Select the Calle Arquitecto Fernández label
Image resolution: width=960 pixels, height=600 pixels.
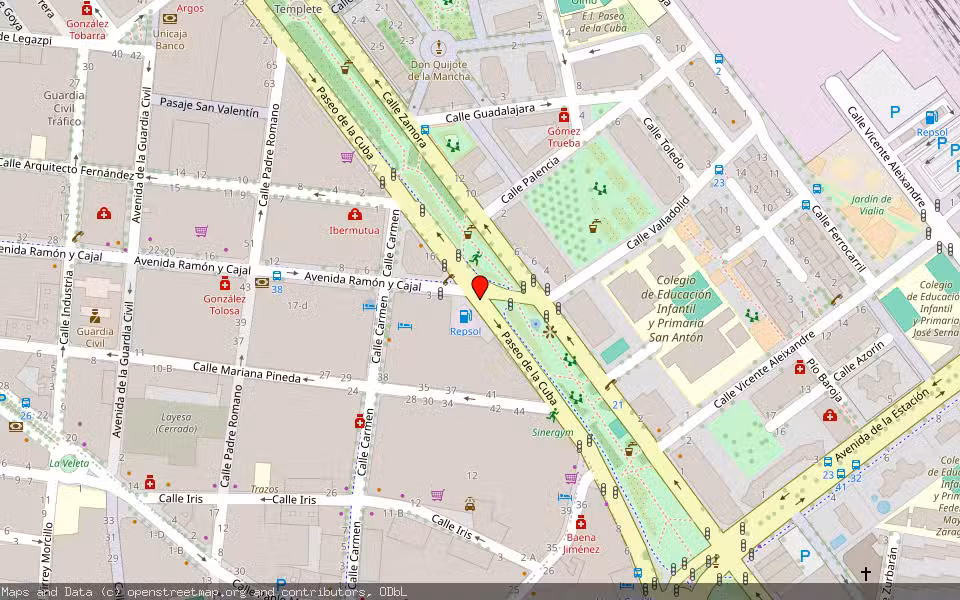pyautogui.click(x=67, y=168)
